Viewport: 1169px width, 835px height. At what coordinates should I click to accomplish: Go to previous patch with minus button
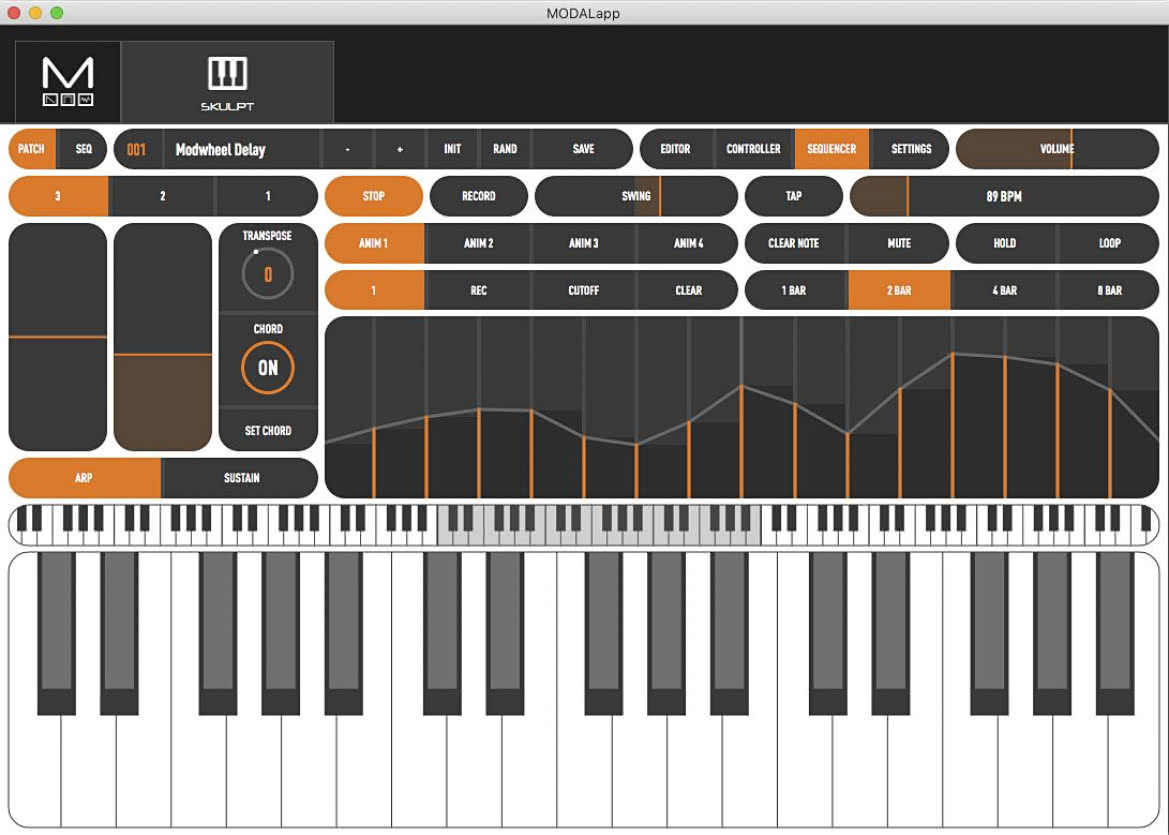[x=347, y=149]
